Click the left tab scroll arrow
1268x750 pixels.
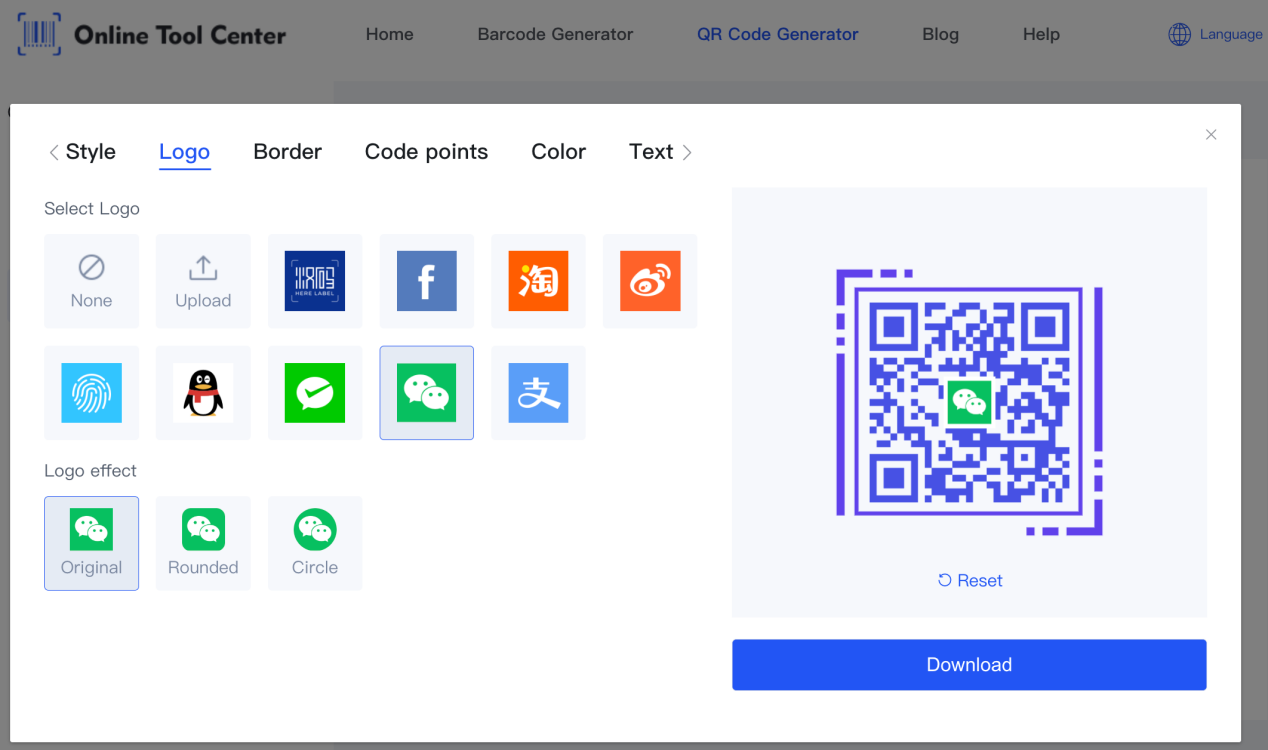point(54,153)
